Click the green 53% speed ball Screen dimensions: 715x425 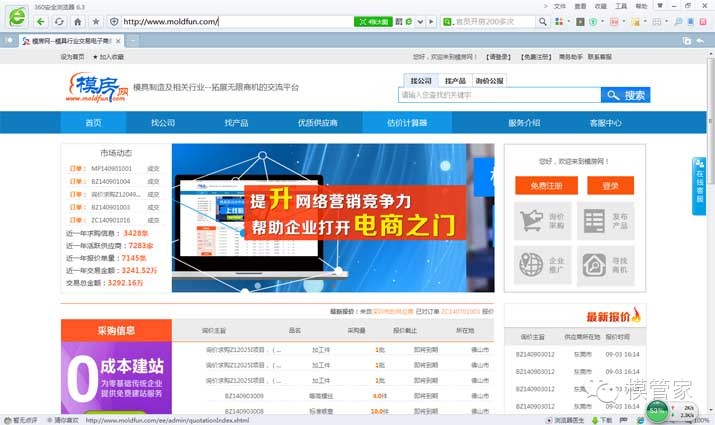tap(657, 411)
